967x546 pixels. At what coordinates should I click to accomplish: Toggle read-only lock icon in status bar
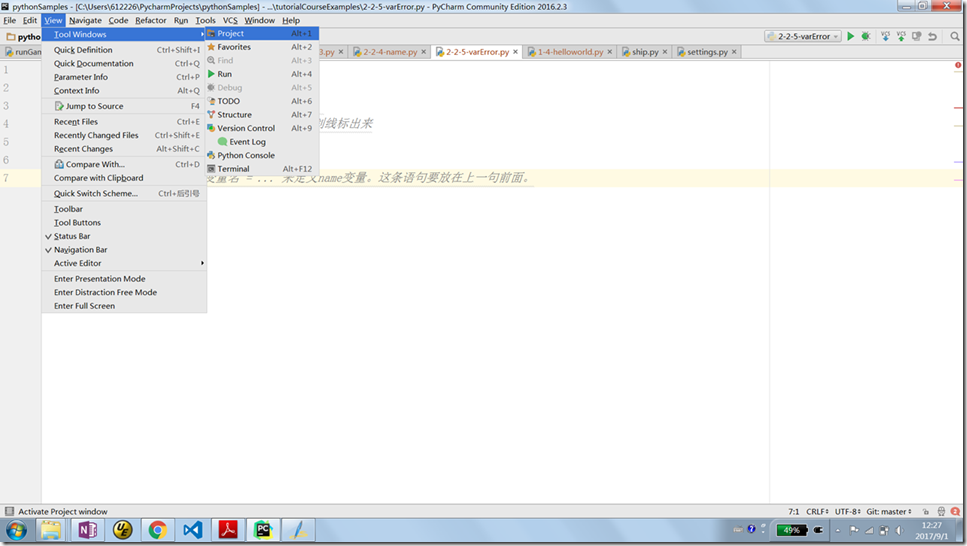926,511
